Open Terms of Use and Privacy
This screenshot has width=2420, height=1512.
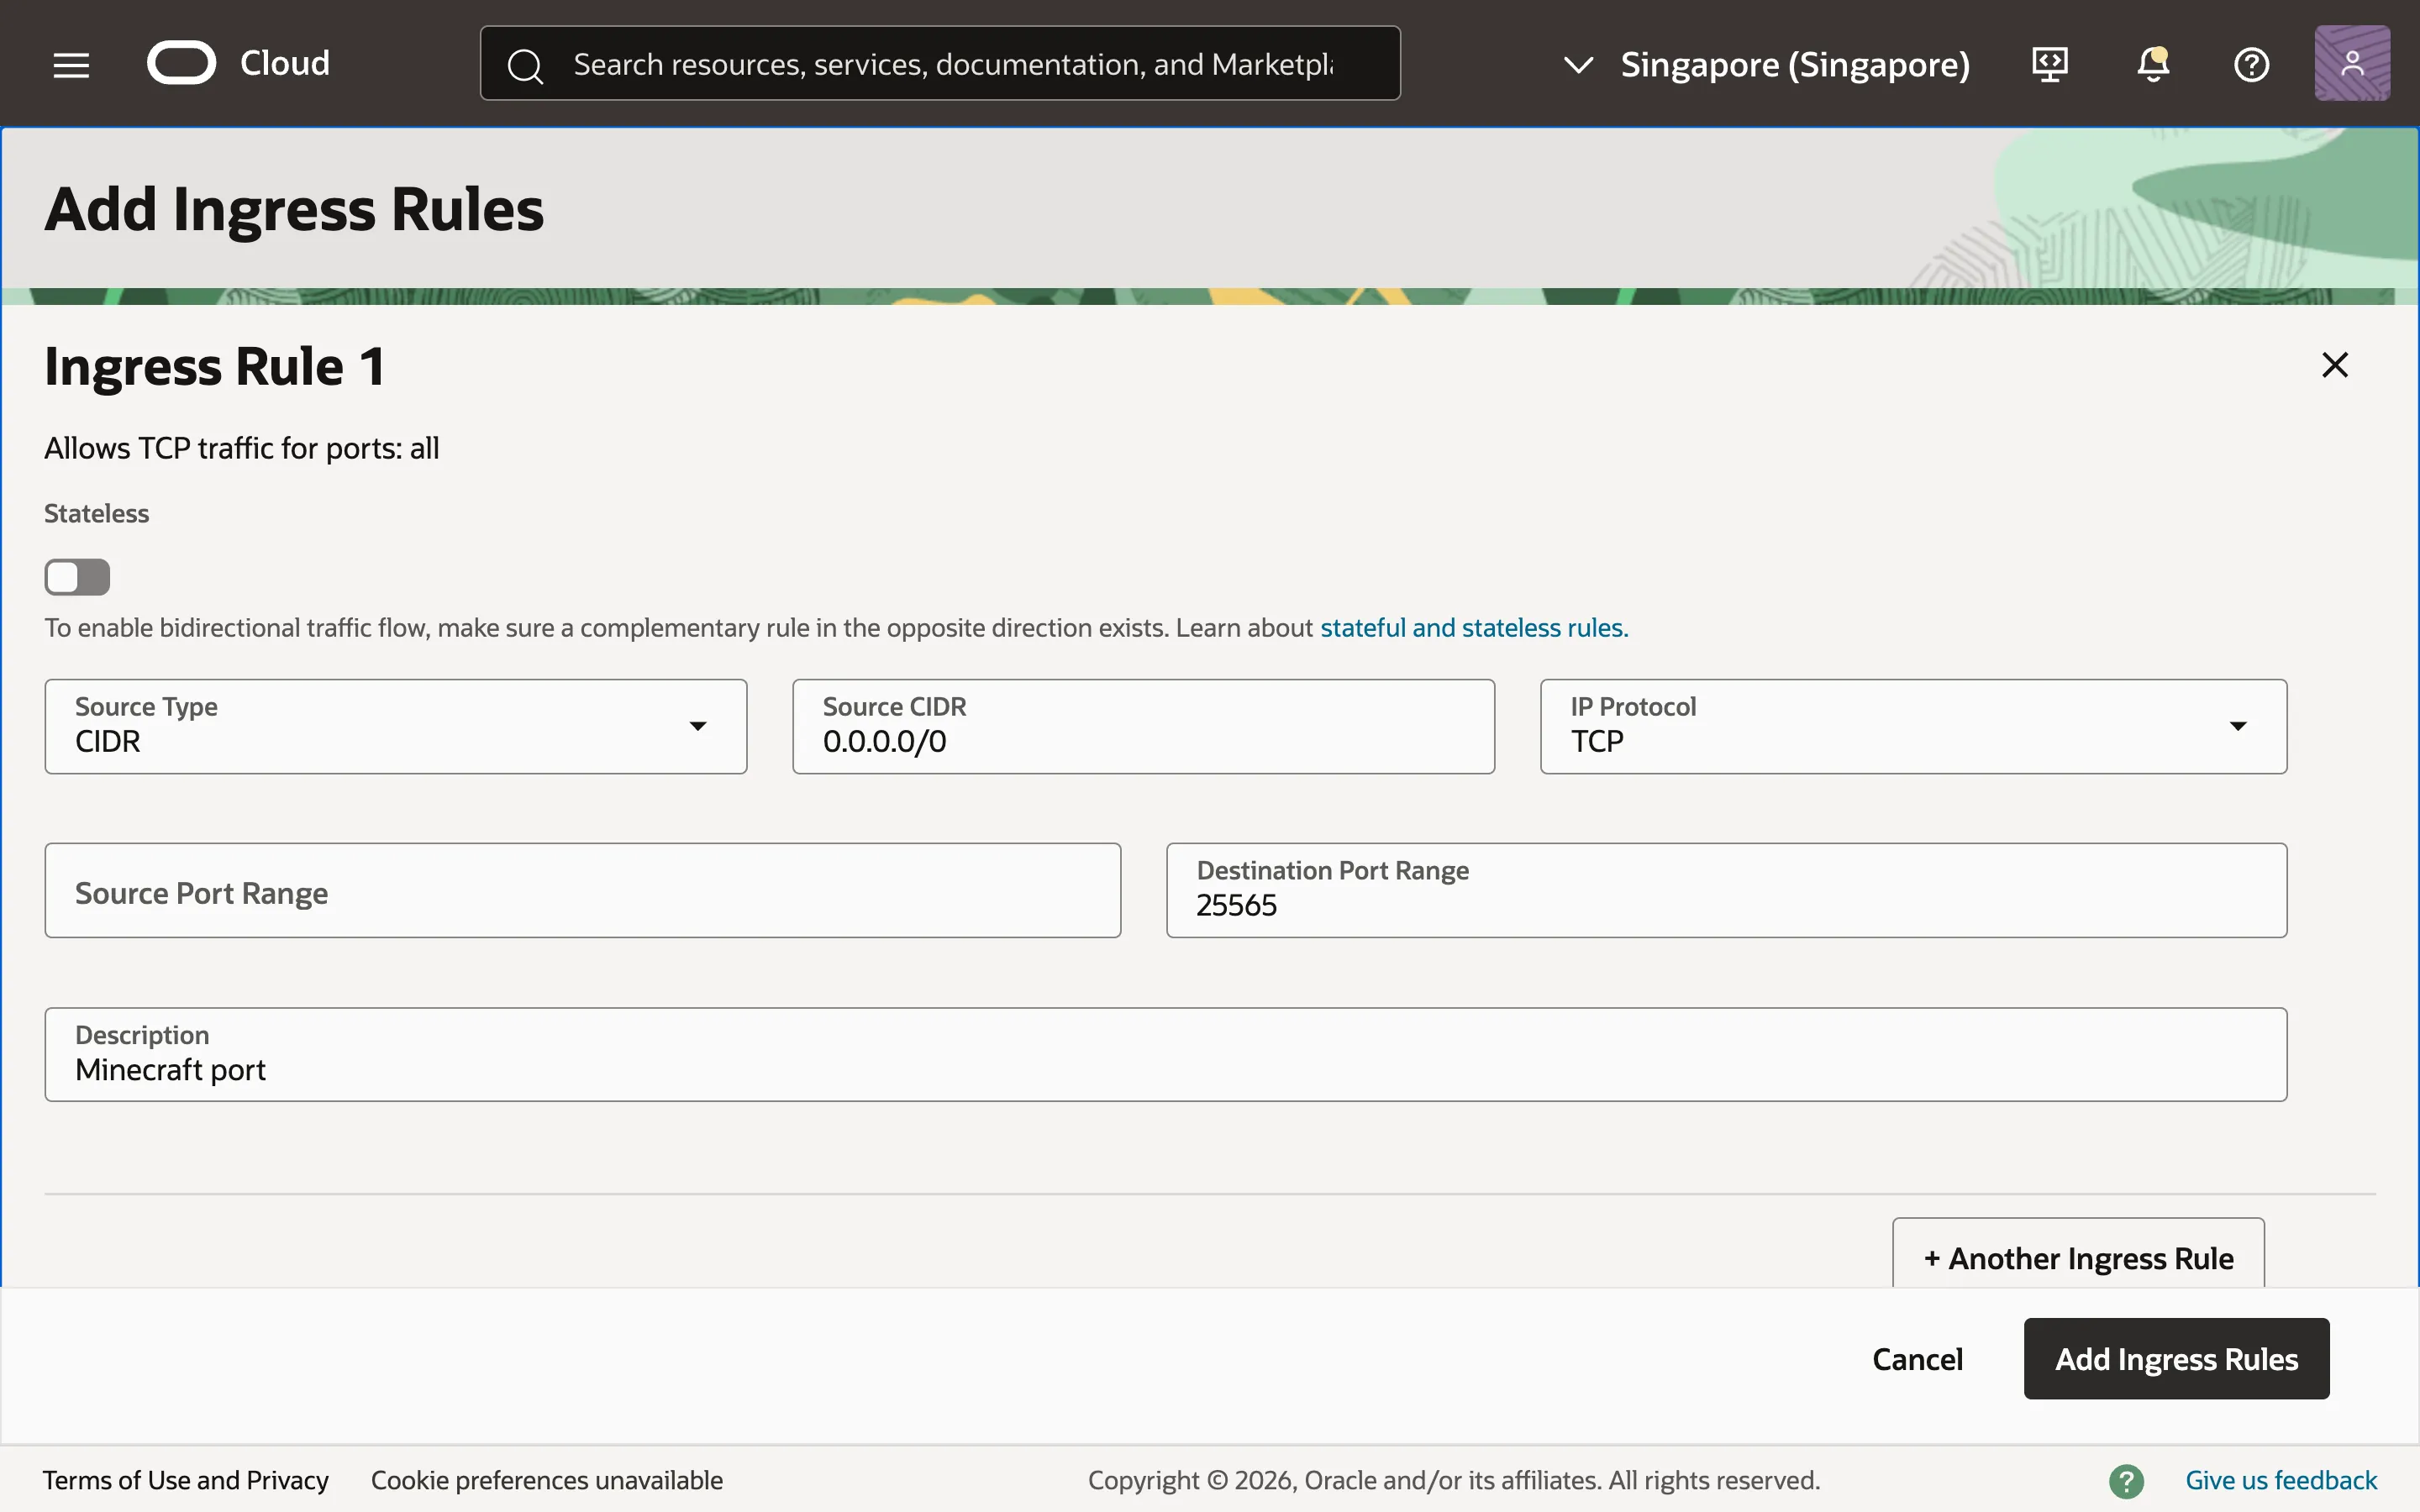point(186,1481)
